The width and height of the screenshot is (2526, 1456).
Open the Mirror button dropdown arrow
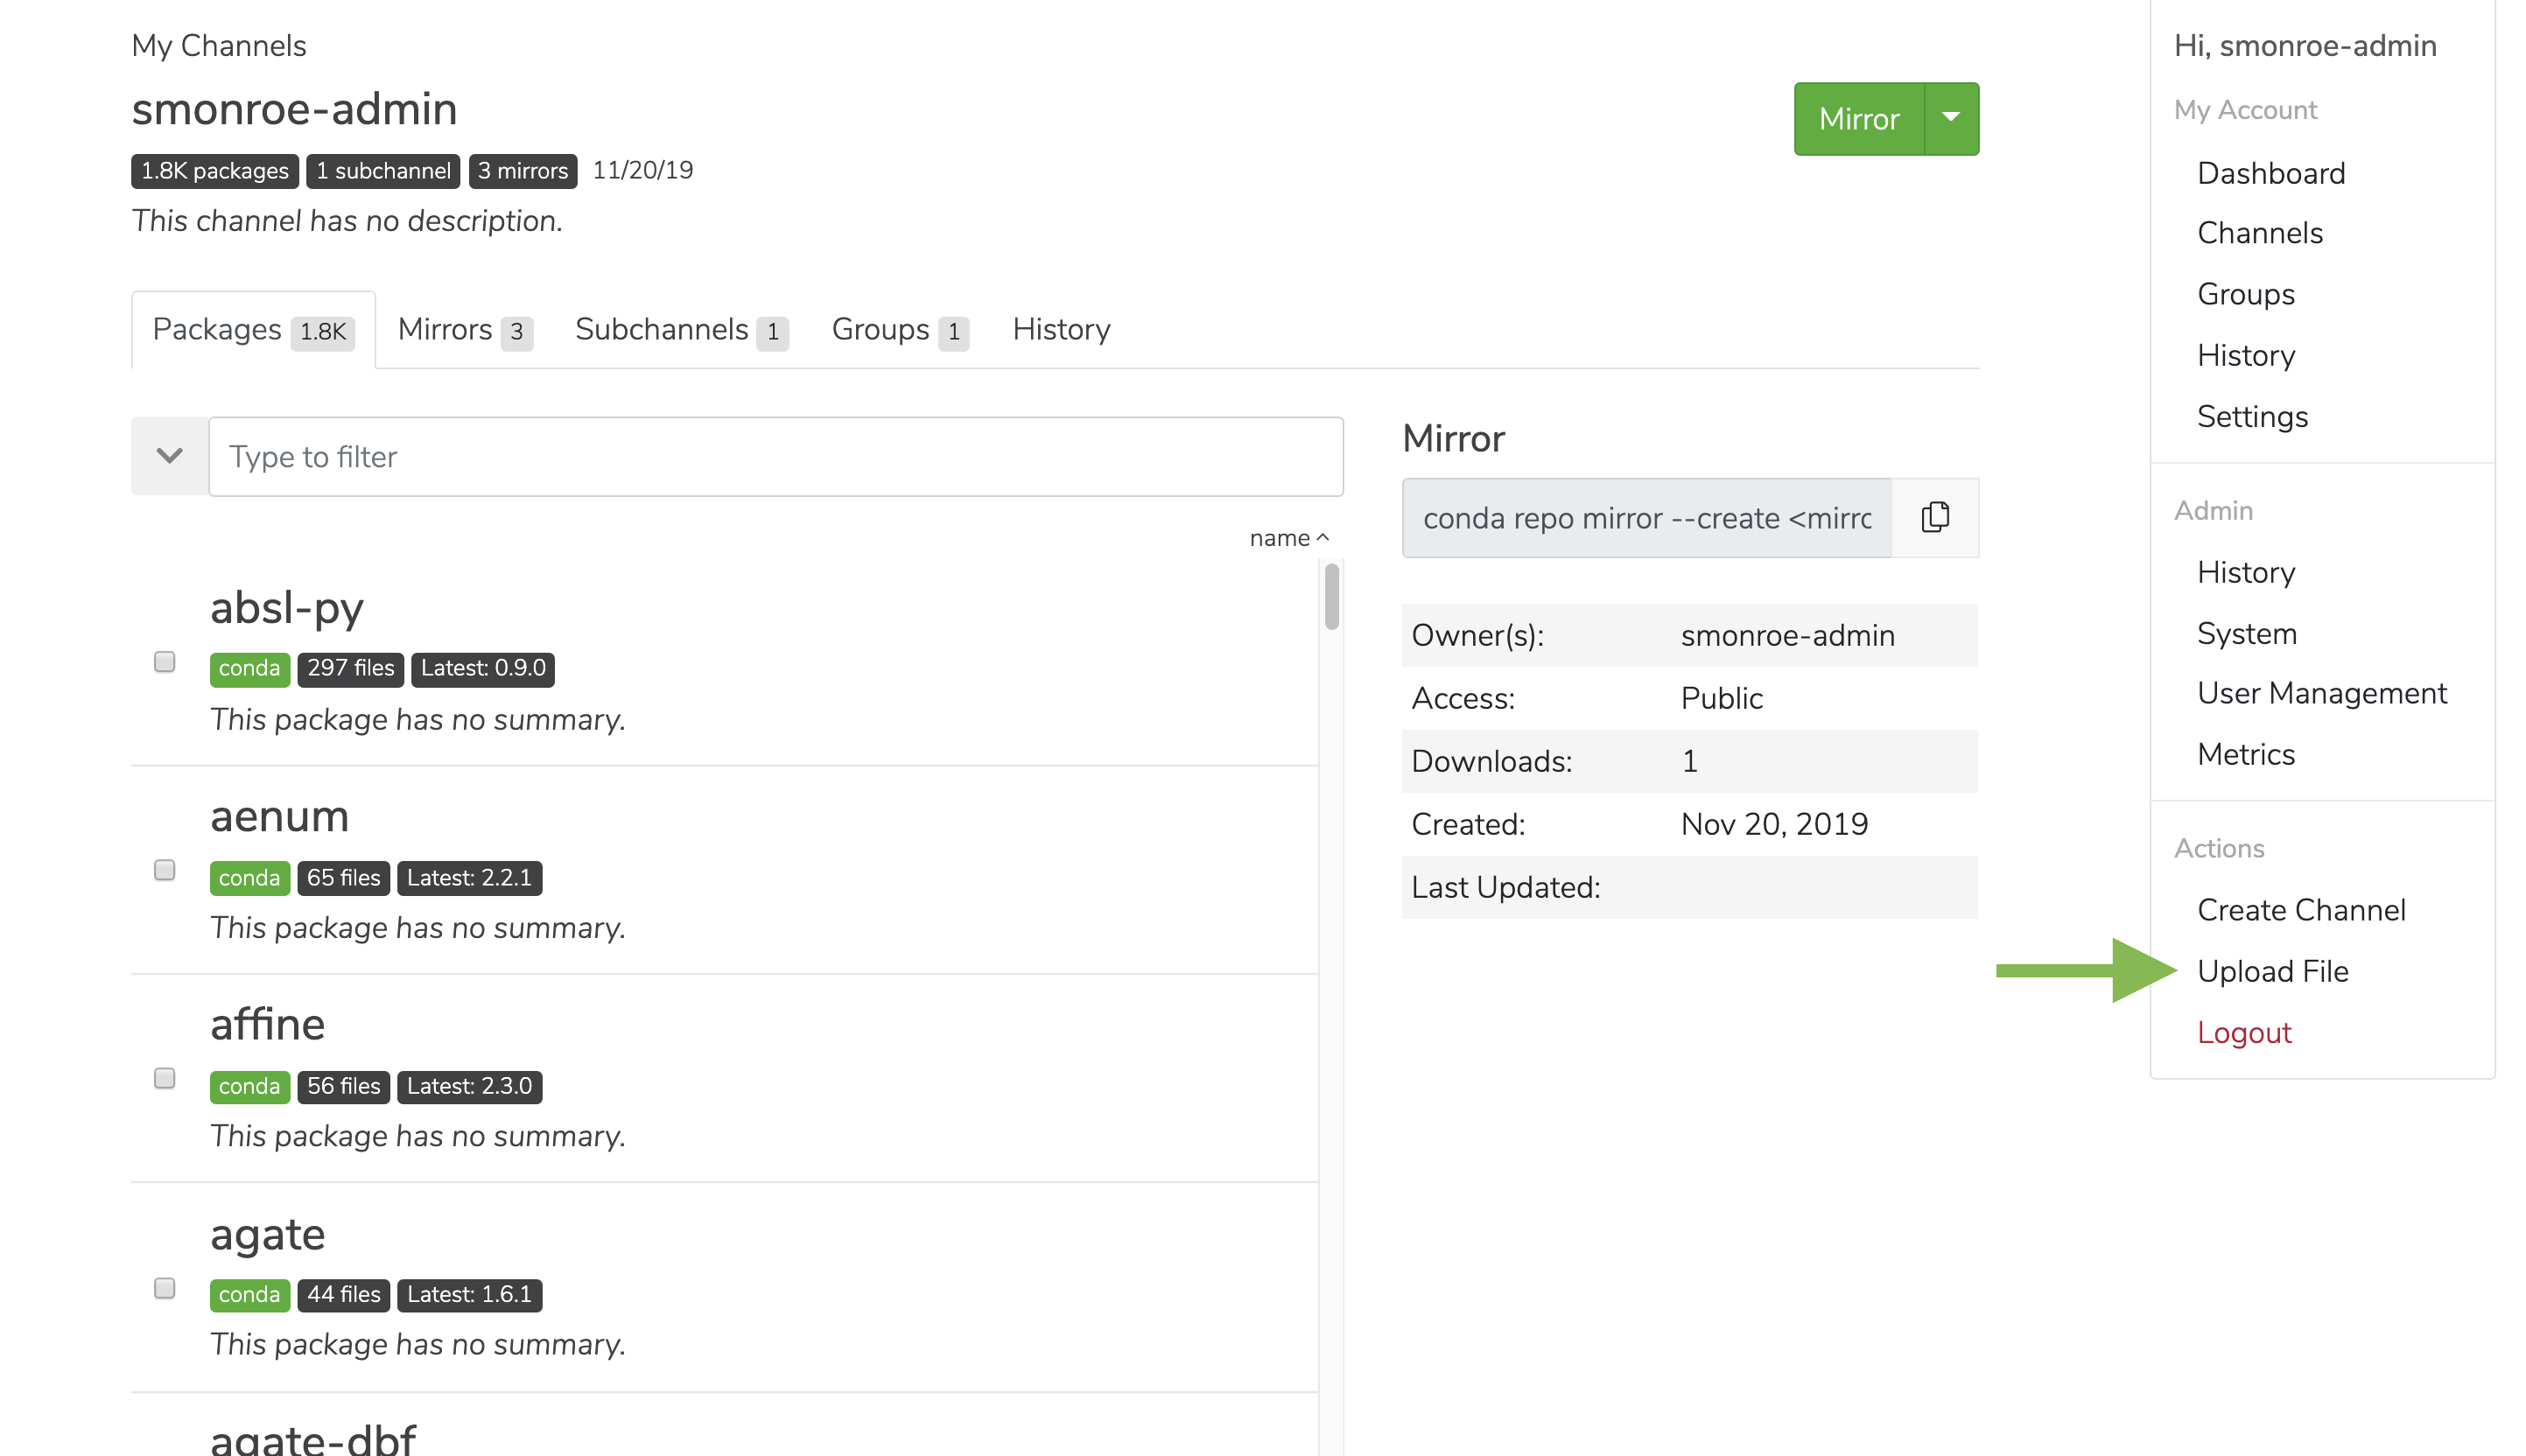click(x=1951, y=118)
